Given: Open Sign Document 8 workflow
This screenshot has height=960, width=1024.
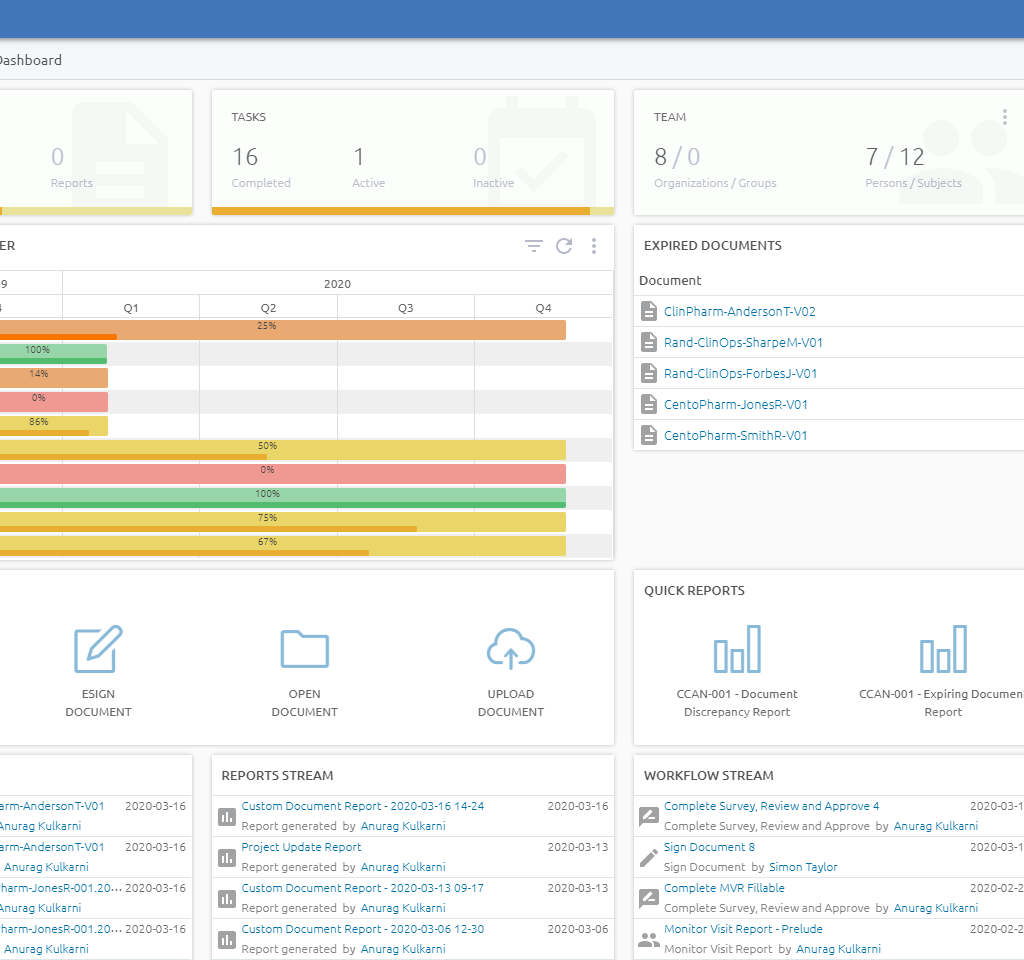Looking at the screenshot, I should 709,847.
